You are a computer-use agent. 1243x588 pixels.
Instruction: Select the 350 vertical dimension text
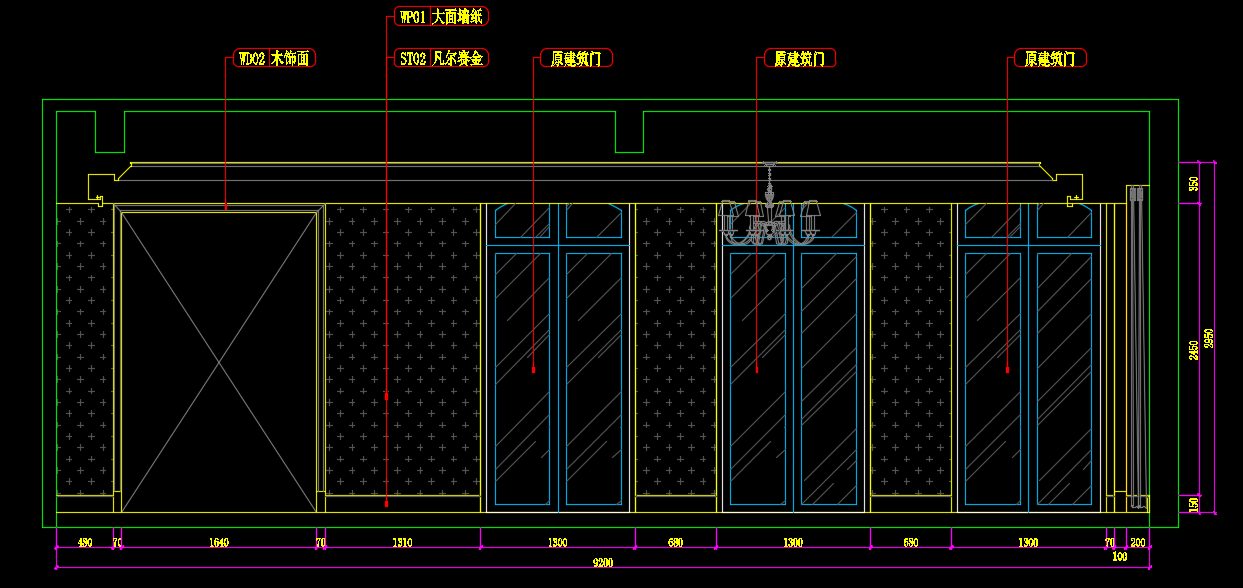pos(1193,183)
